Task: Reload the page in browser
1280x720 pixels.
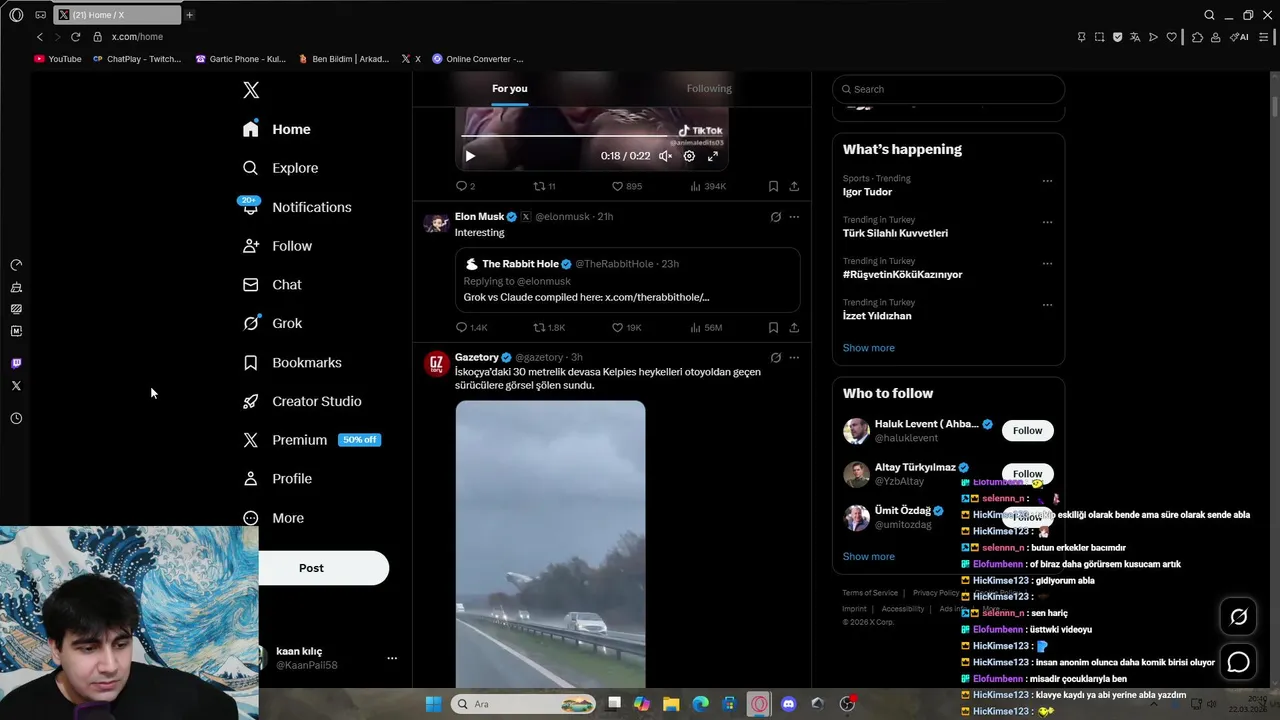Action: pyautogui.click(x=75, y=37)
